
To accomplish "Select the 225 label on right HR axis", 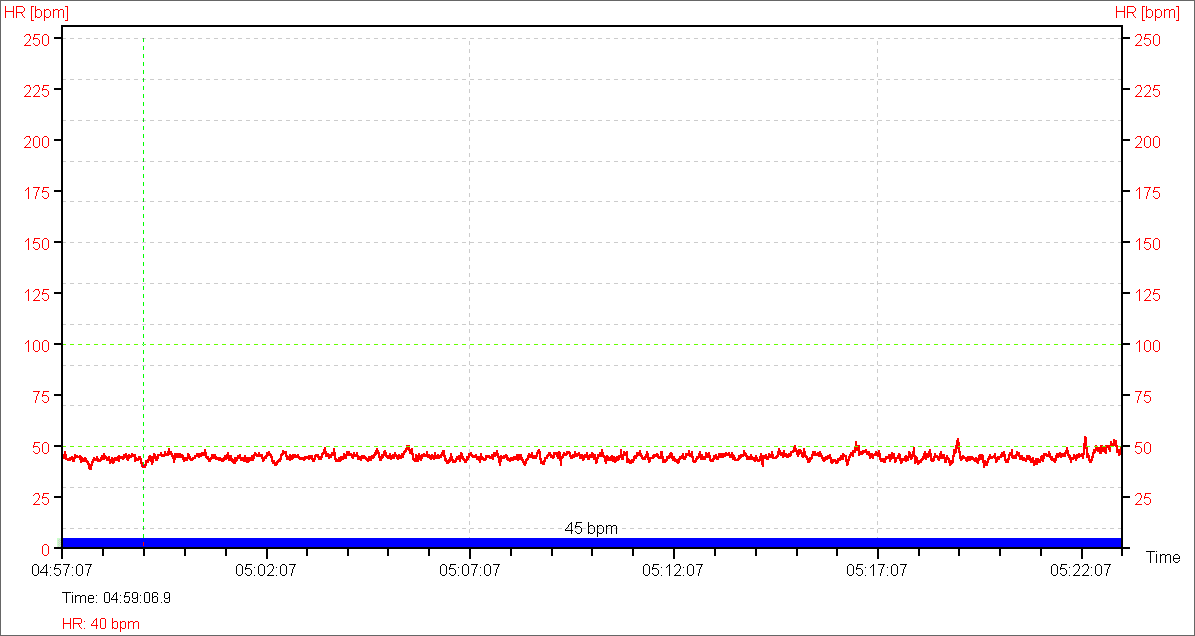I will click(1148, 91).
